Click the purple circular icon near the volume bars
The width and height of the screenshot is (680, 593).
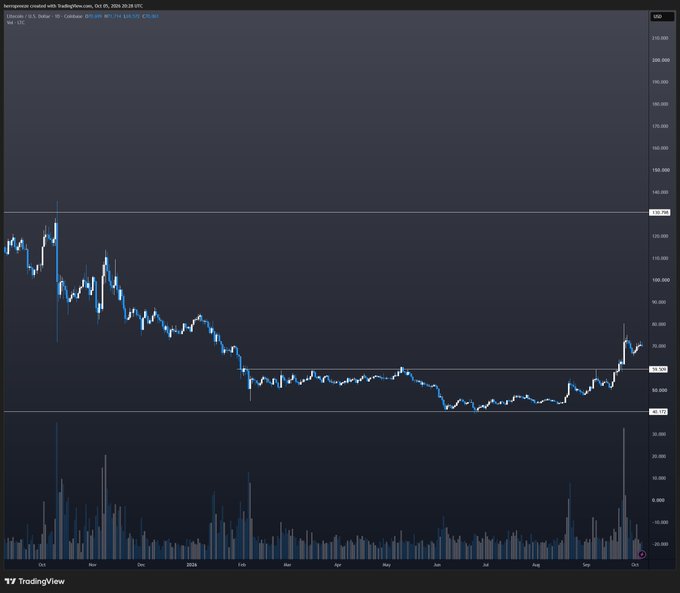click(642, 554)
